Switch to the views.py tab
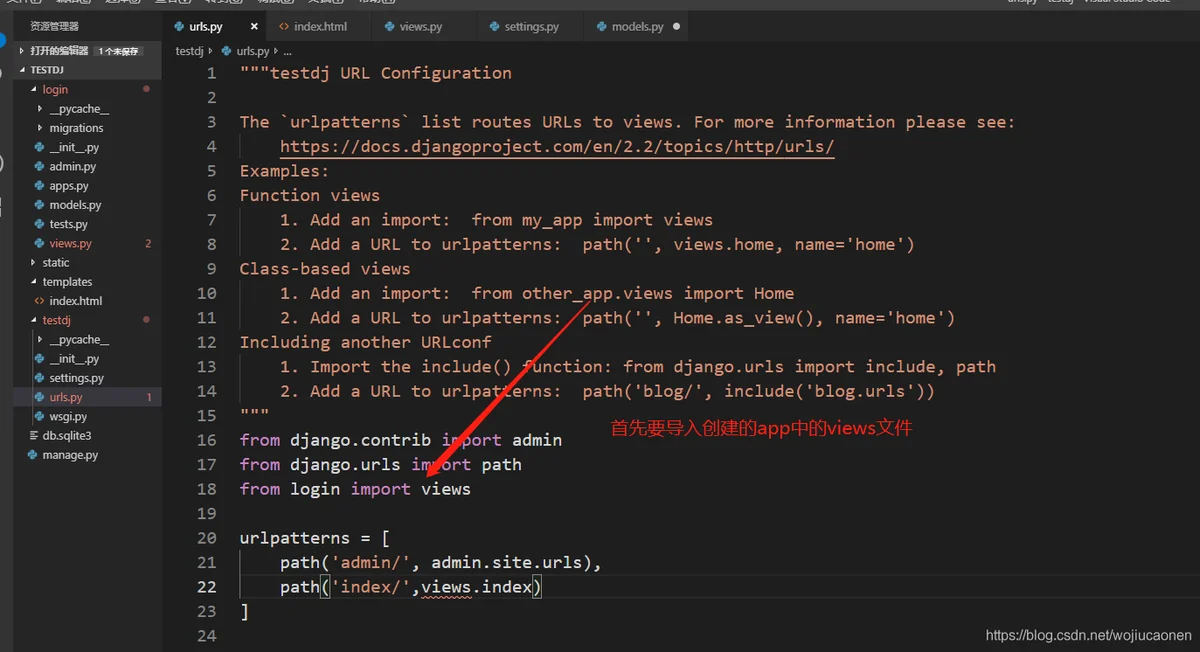 422,27
